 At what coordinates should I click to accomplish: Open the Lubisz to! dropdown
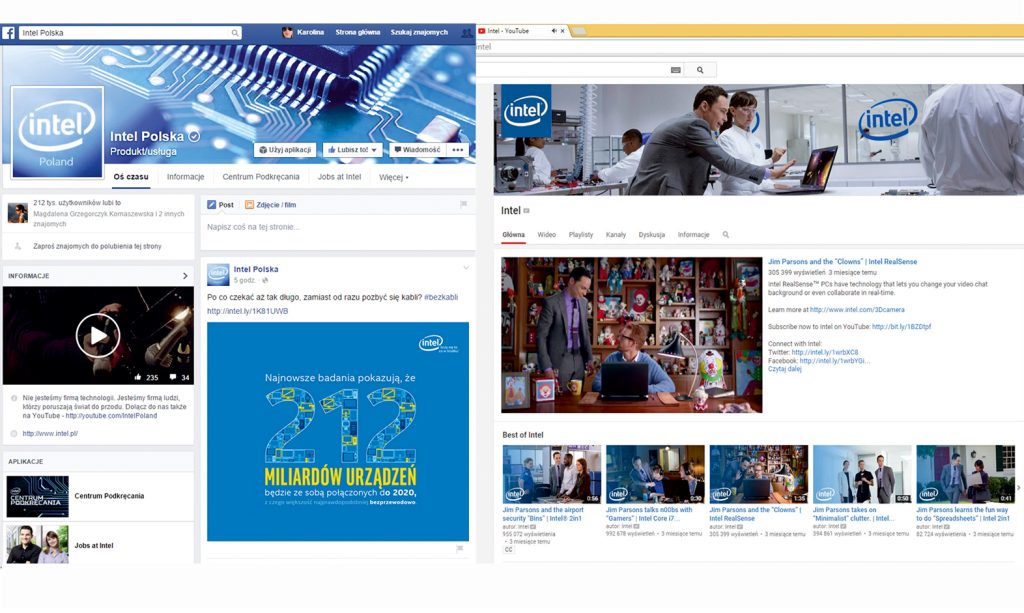tap(353, 150)
